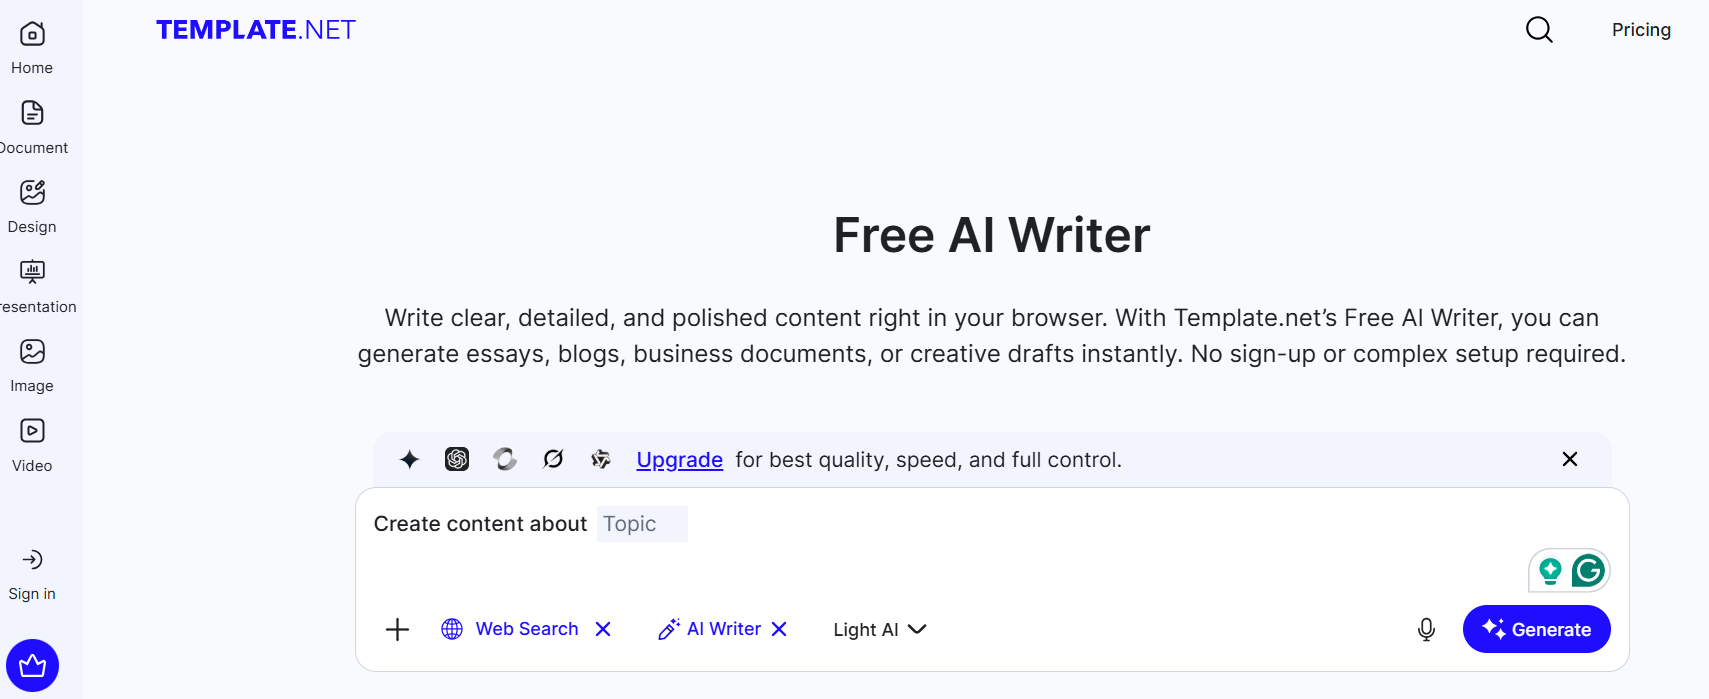This screenshot has width=1709, height=699.
Task: Click the green lightbulb suggestion icon
Action: tap(1549, 570)
